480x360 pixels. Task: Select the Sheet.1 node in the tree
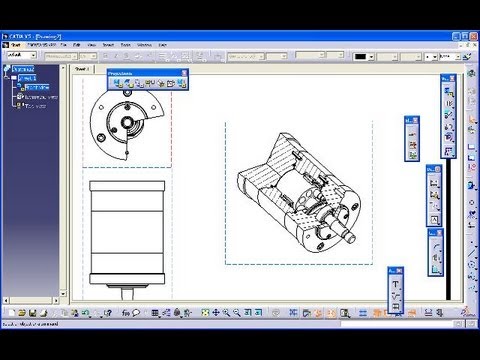[x=27, y=78]
